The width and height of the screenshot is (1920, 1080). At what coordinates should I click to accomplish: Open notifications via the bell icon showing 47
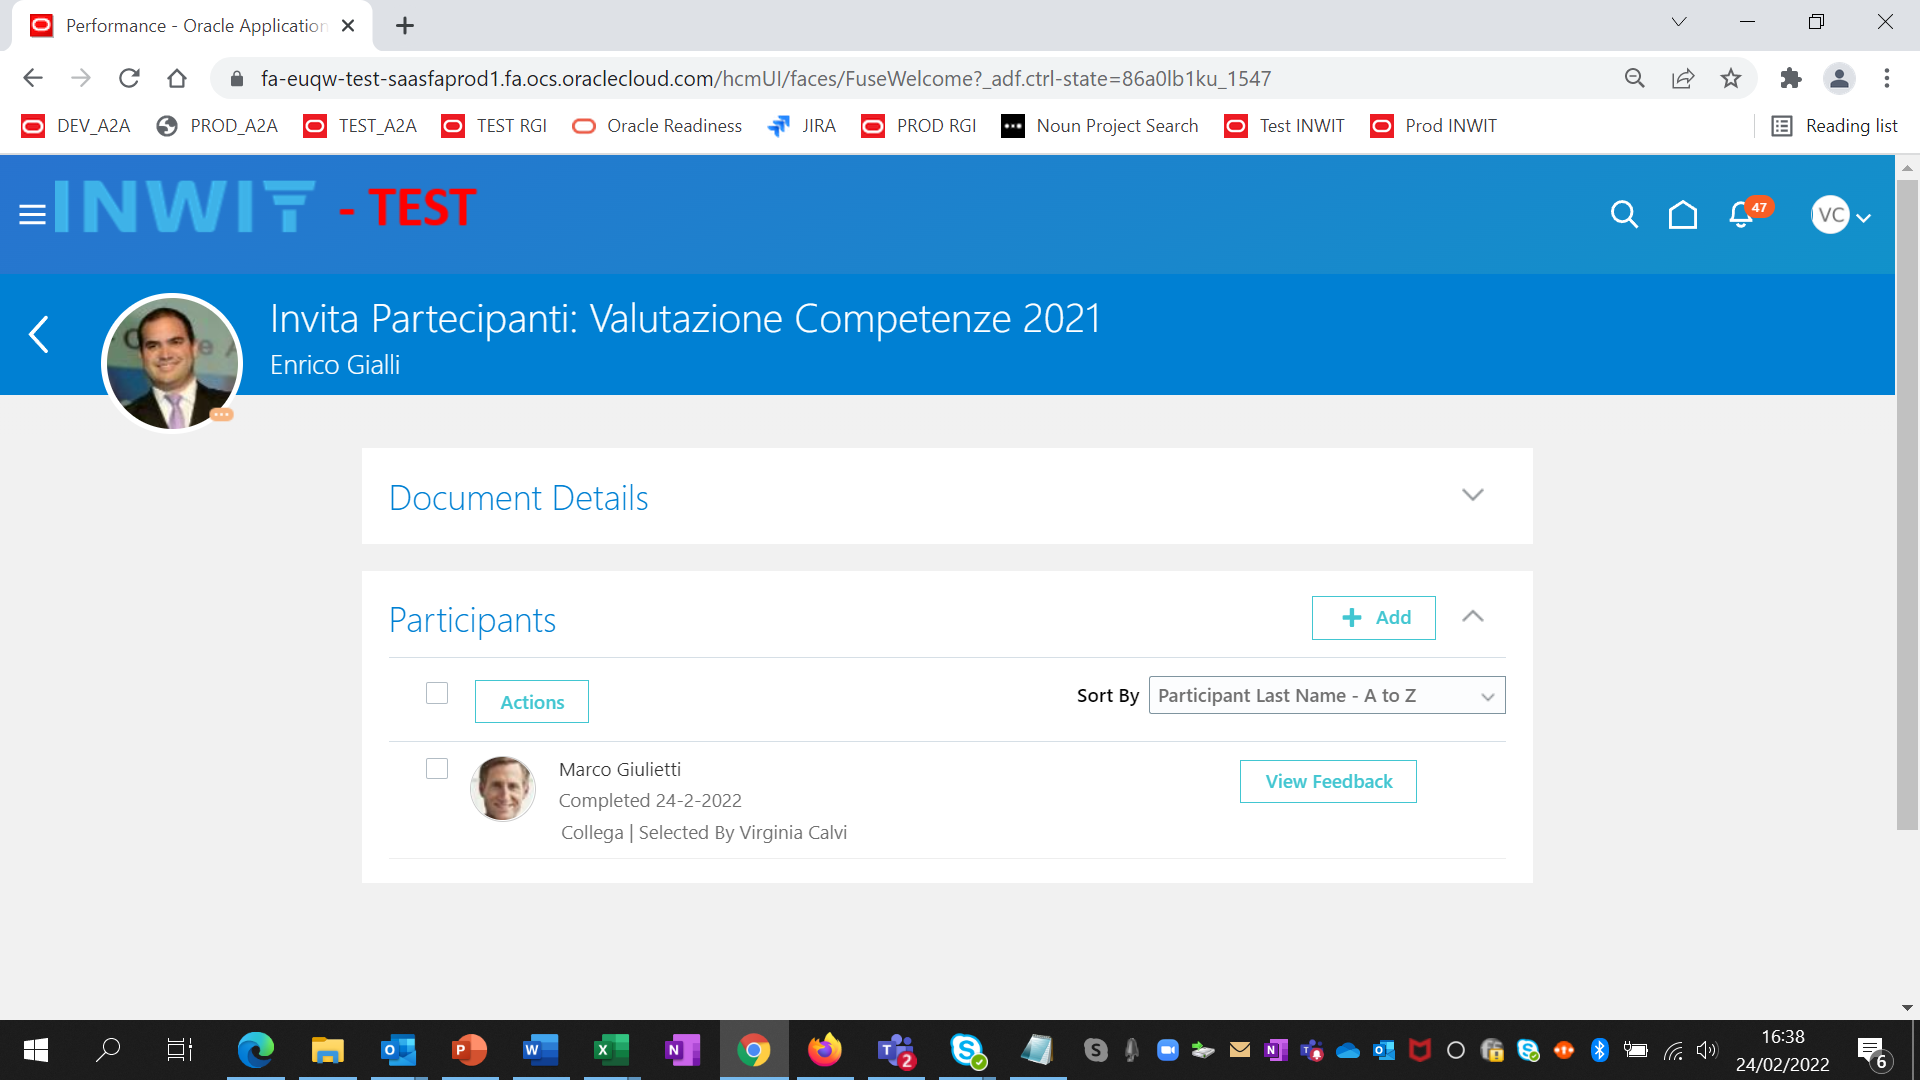1740,214
